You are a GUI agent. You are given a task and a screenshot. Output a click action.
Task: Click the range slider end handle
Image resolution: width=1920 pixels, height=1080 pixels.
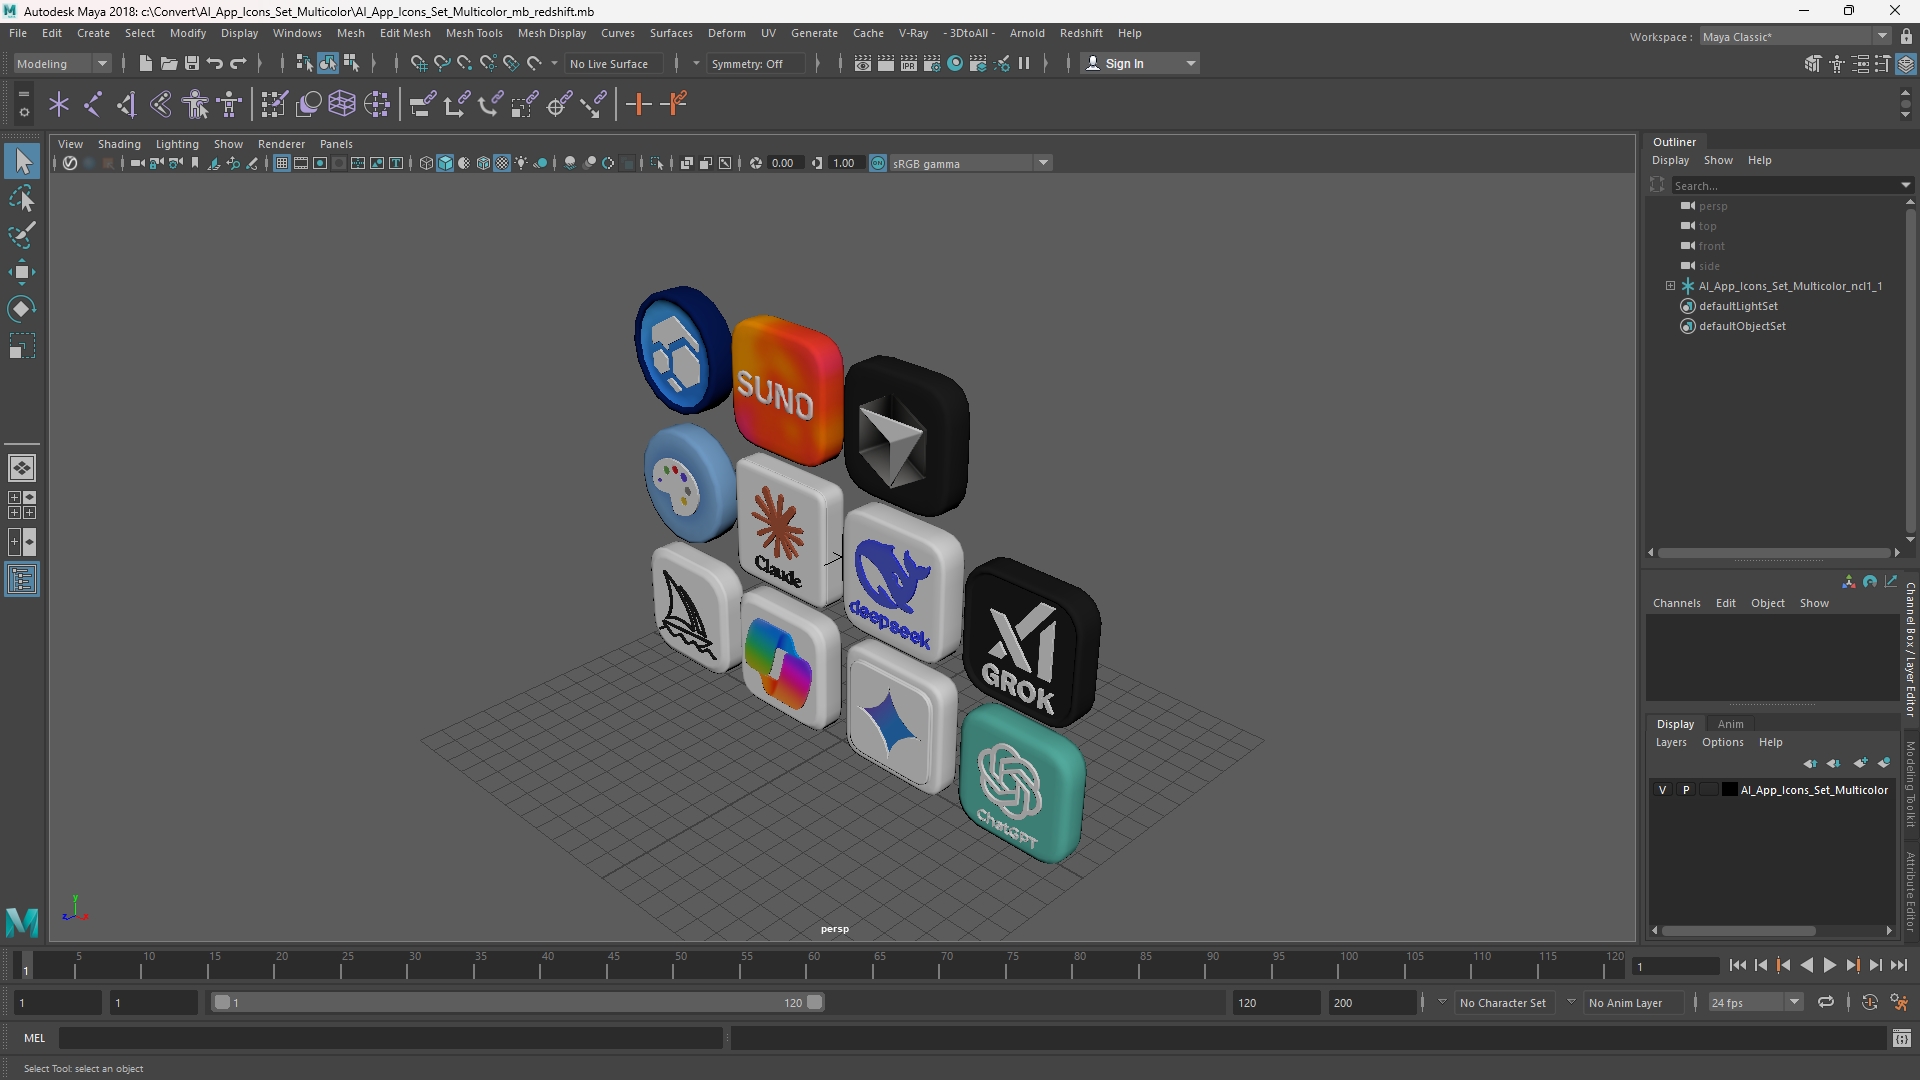(815, 1002)
